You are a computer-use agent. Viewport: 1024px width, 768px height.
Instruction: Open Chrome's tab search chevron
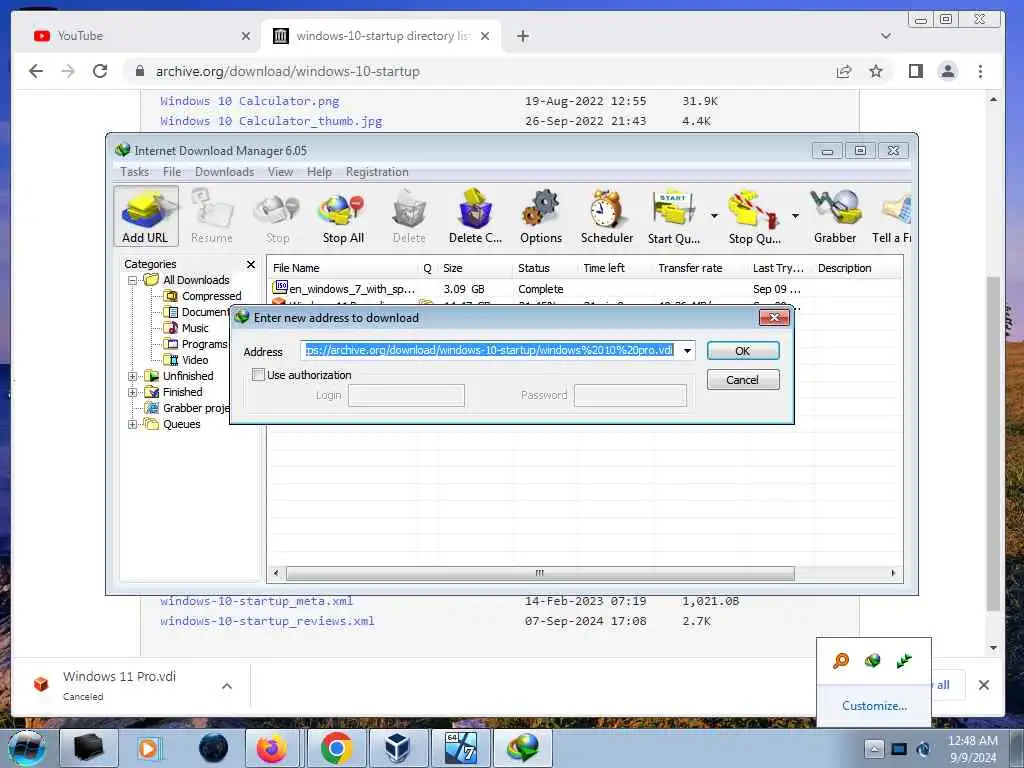point(886,36)
